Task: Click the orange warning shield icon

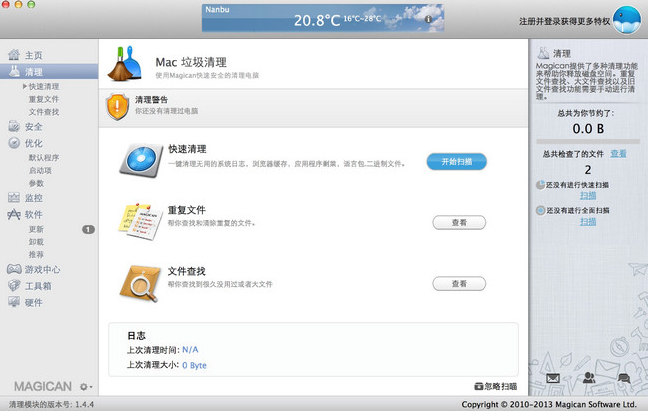Action: pos(117,107)
